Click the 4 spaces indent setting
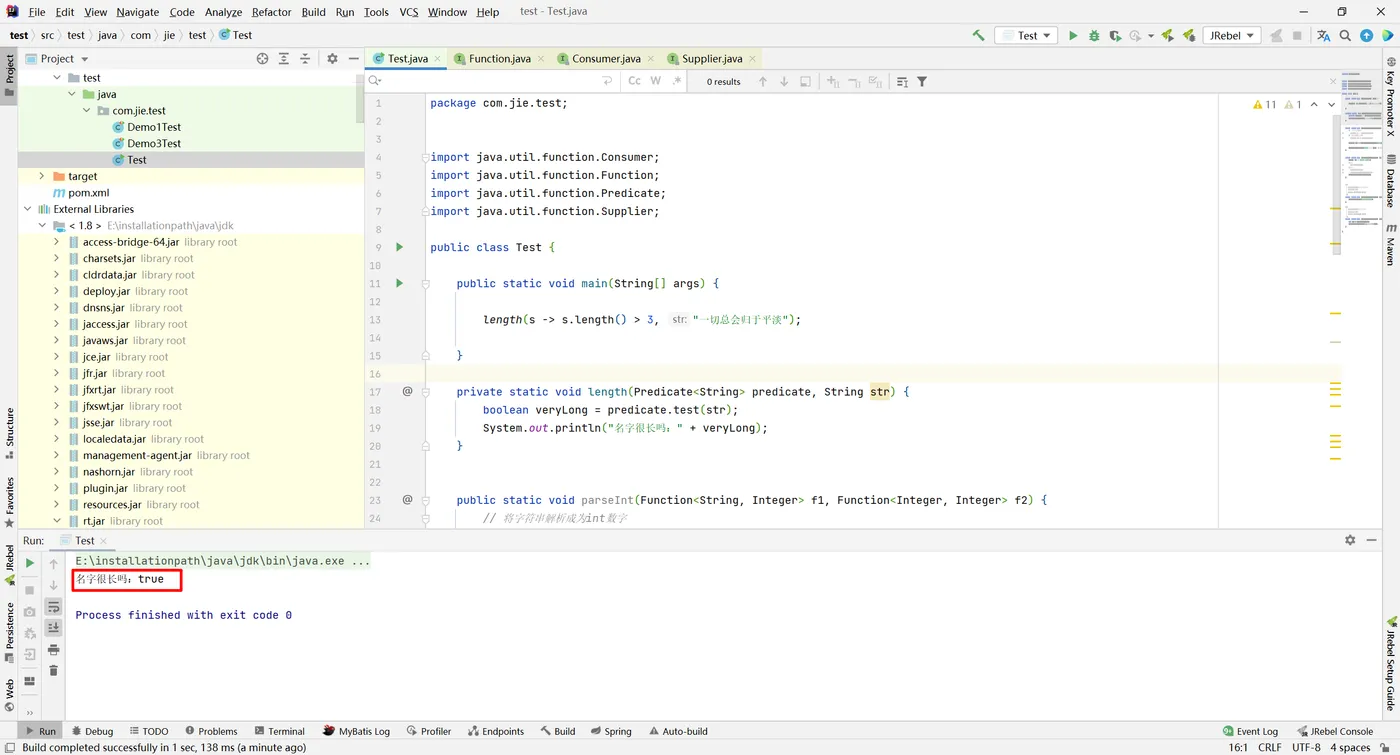Viewport: 1400px width, 755px height. pyautogui.click(x=1350, y=747)
